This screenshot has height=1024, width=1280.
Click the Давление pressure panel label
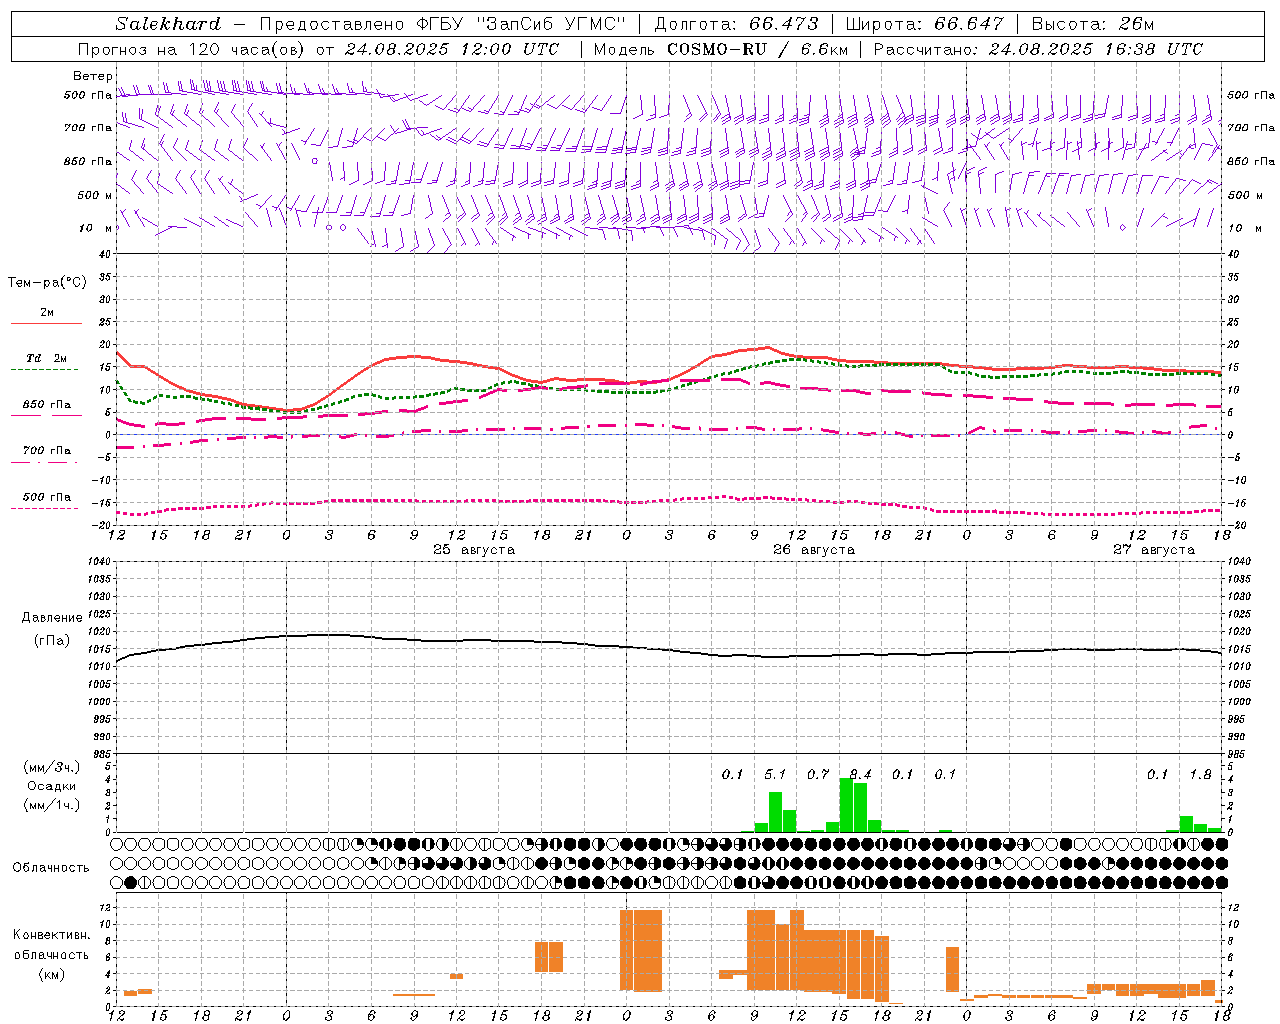coord(52,618)
